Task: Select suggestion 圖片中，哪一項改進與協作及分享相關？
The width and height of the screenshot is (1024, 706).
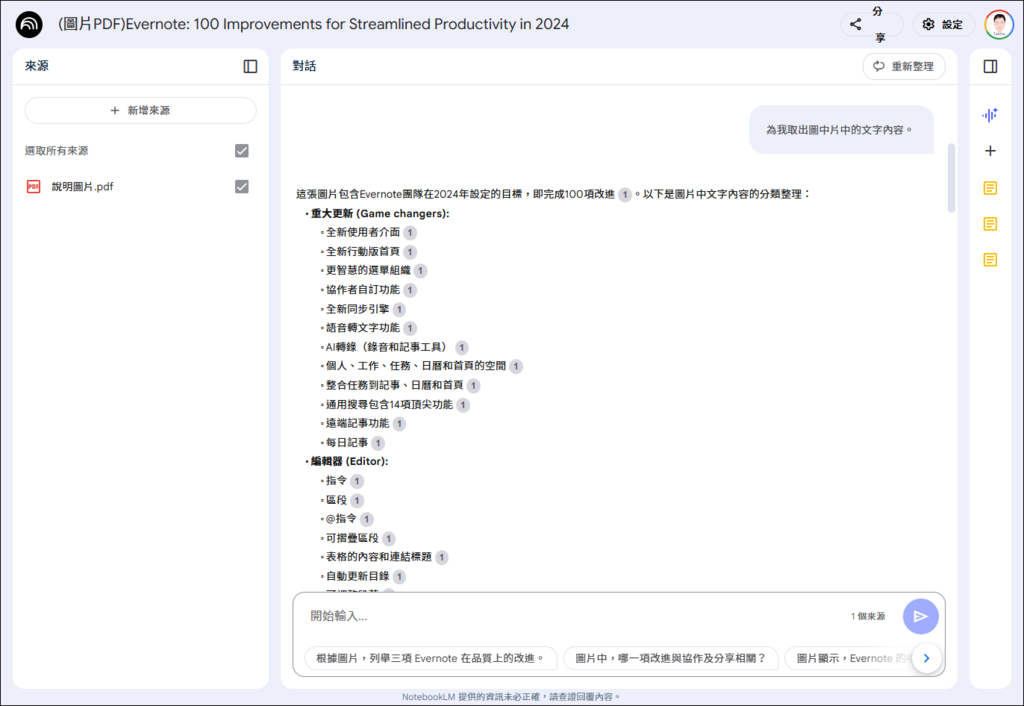Action: tap(671, 658)
